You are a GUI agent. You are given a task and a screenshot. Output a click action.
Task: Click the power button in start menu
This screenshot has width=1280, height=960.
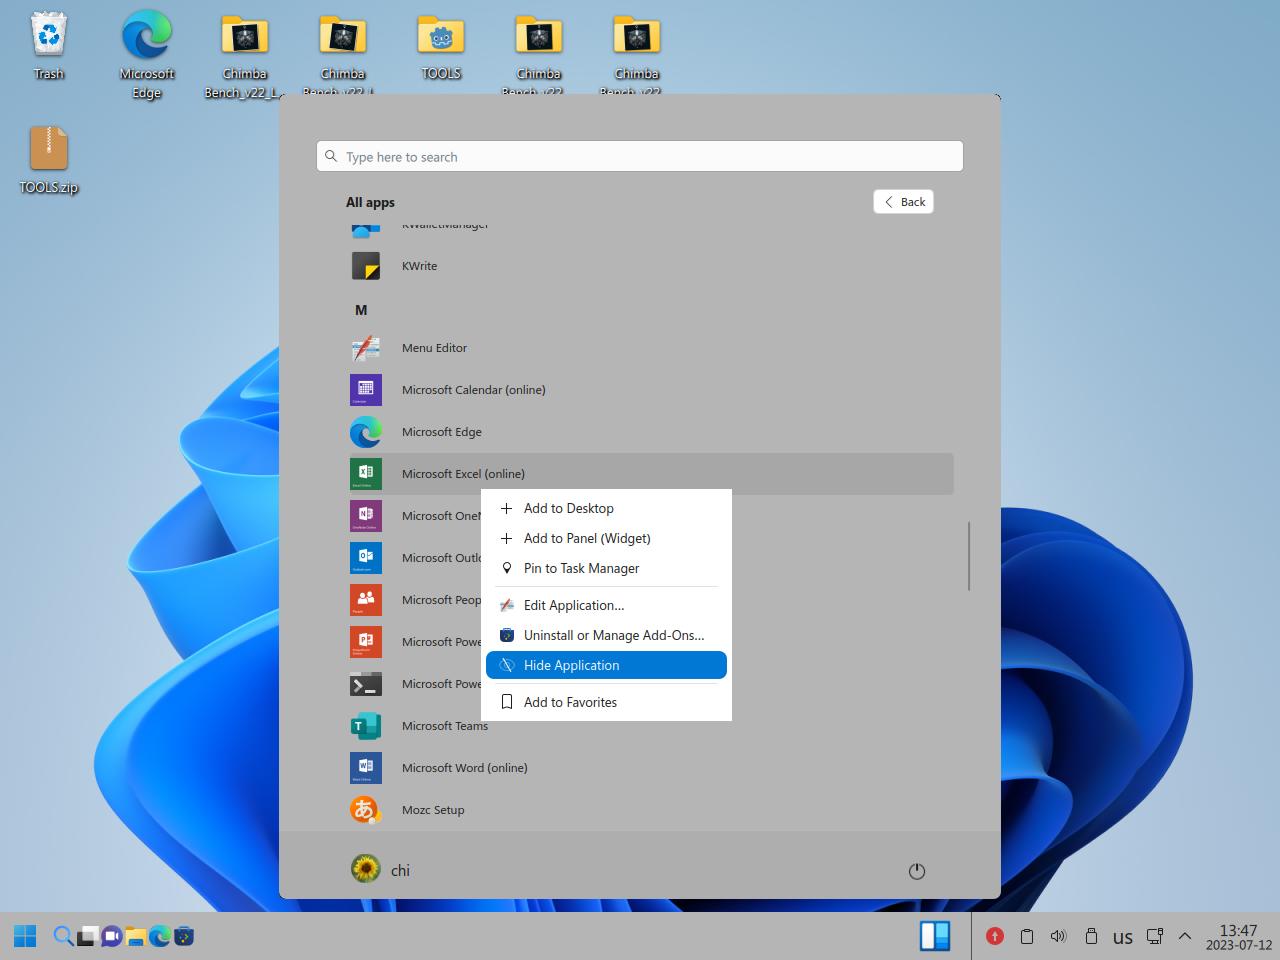tap(916, 871)
